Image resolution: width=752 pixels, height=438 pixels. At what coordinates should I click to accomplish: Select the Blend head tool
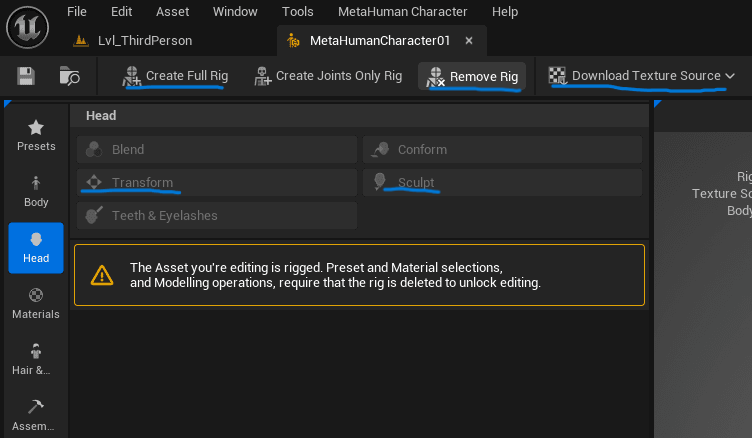pos(217,150)
